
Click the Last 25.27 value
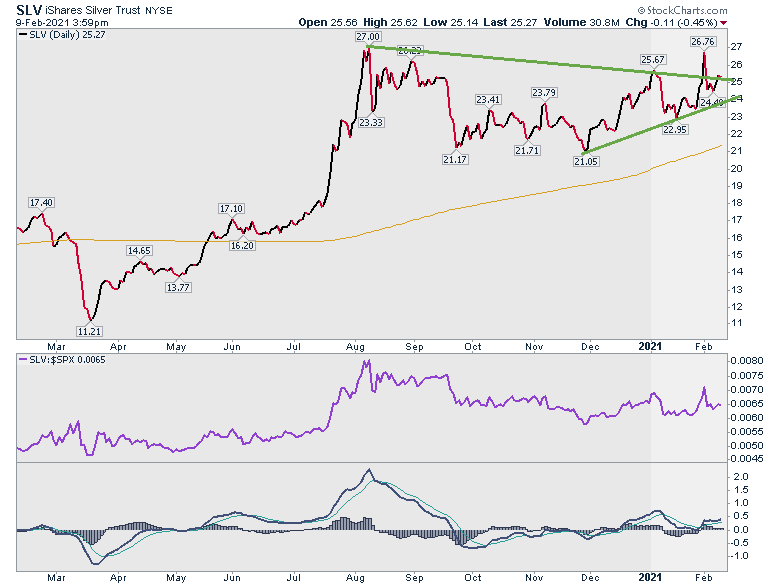point(510,22)
